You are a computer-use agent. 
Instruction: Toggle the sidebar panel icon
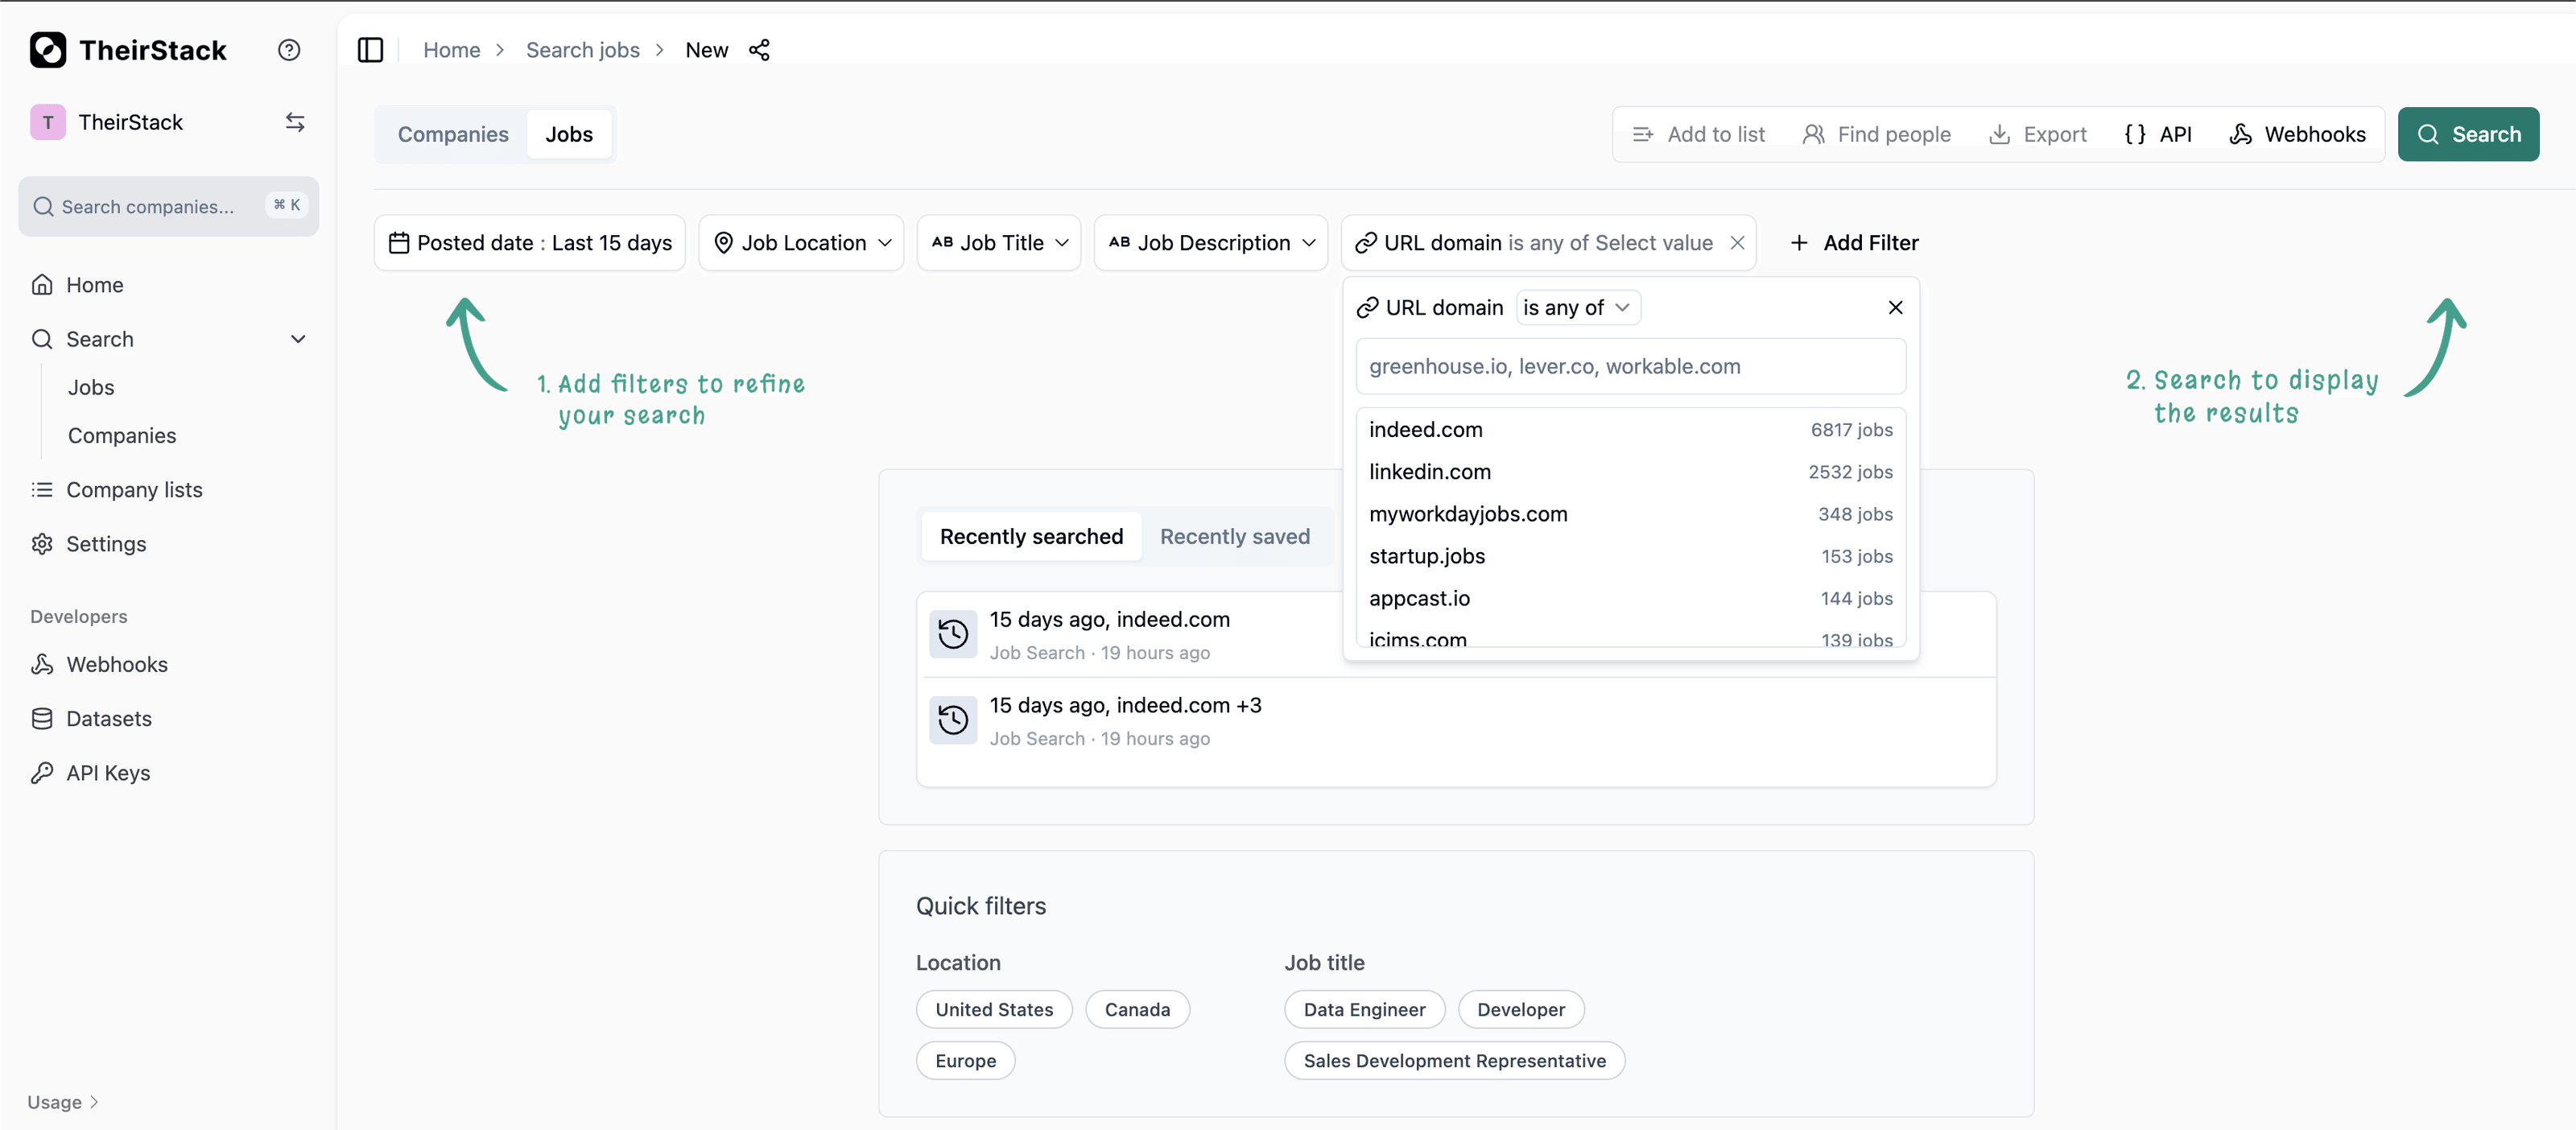(370, 49)
